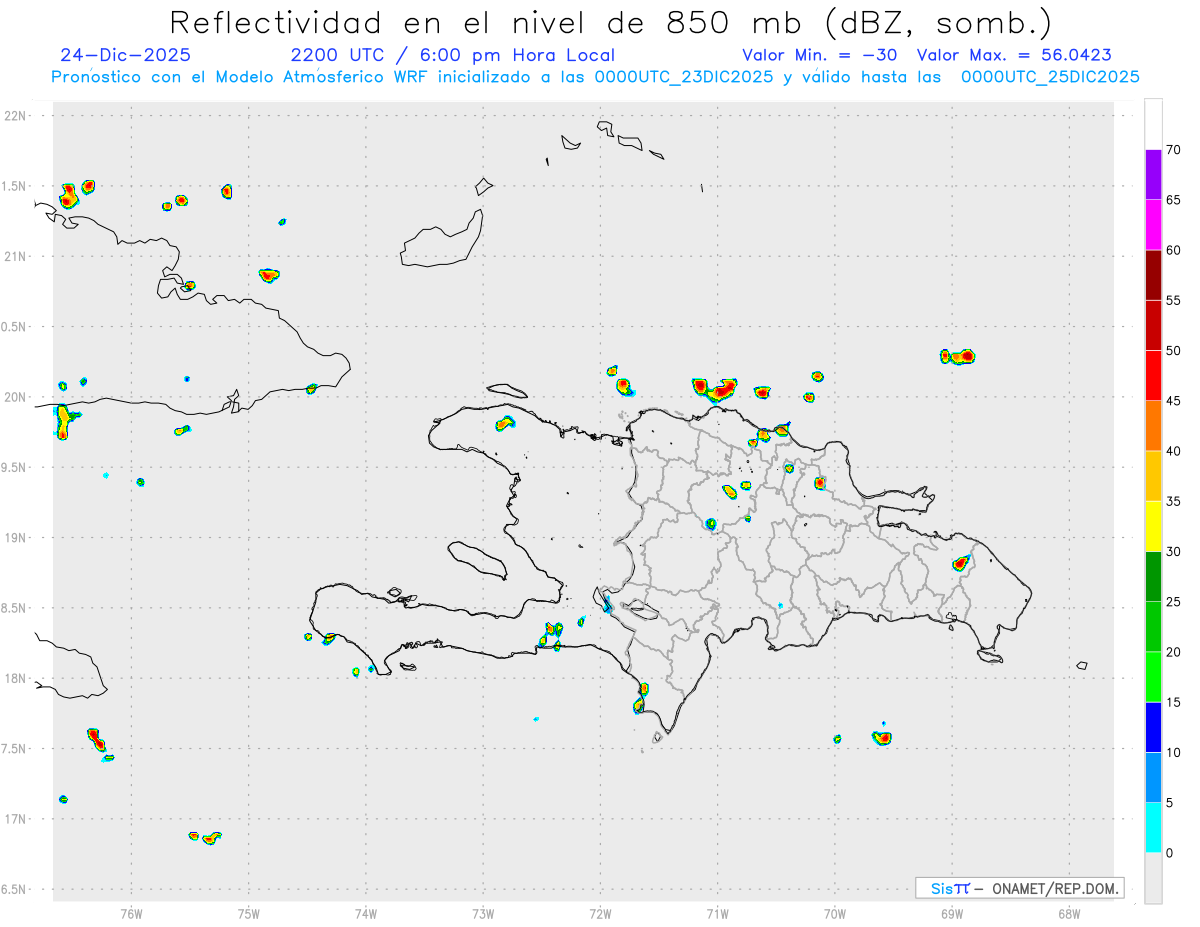
Task: Pick the dark blue 10-15 dBZ colorbar segment
Action: tap(1153, 727)
